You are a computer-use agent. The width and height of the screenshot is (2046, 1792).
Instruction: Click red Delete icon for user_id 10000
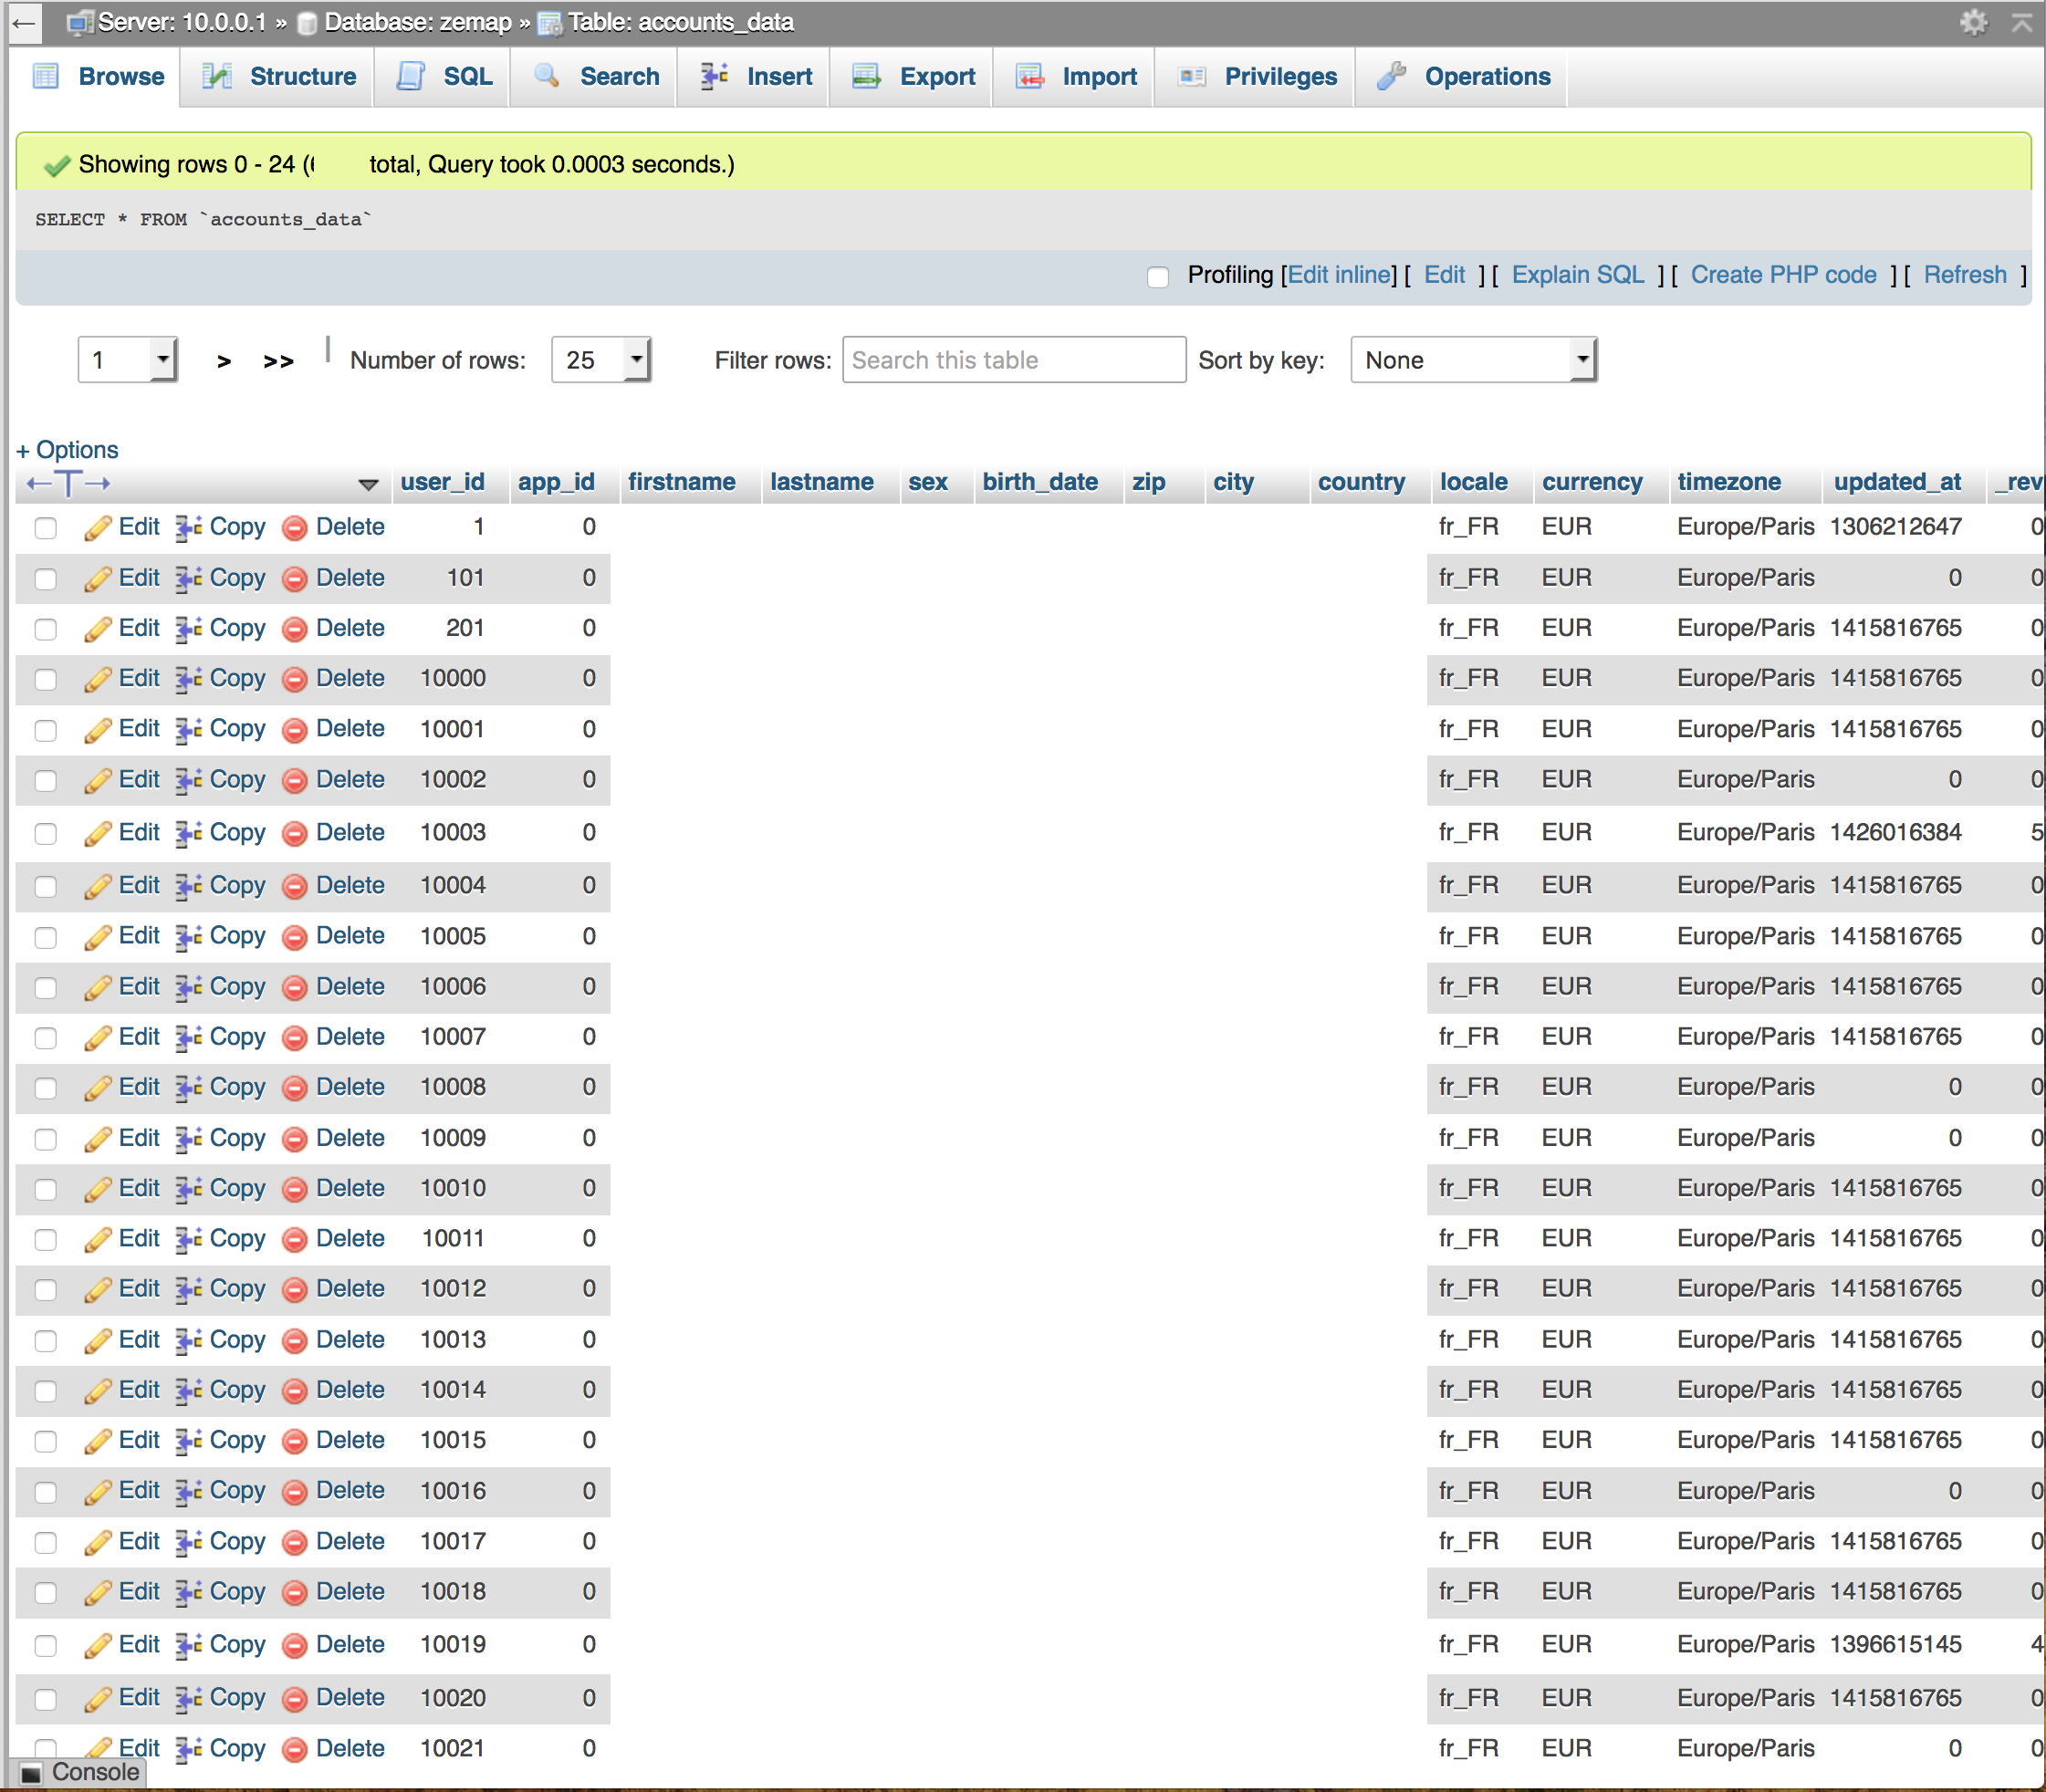[x=295, y=679]
